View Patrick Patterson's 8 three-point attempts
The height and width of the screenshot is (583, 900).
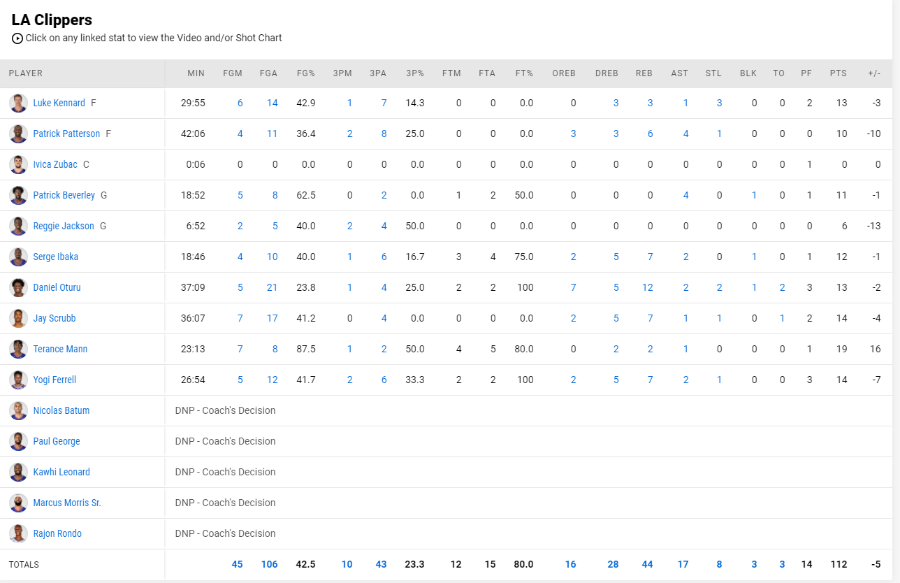384,134
